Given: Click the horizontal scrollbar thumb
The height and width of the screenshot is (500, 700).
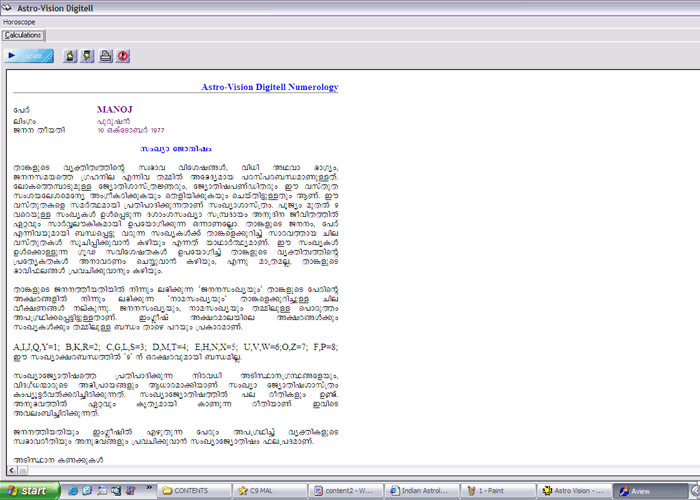Looking at the screenshot, I should point(22,470).
